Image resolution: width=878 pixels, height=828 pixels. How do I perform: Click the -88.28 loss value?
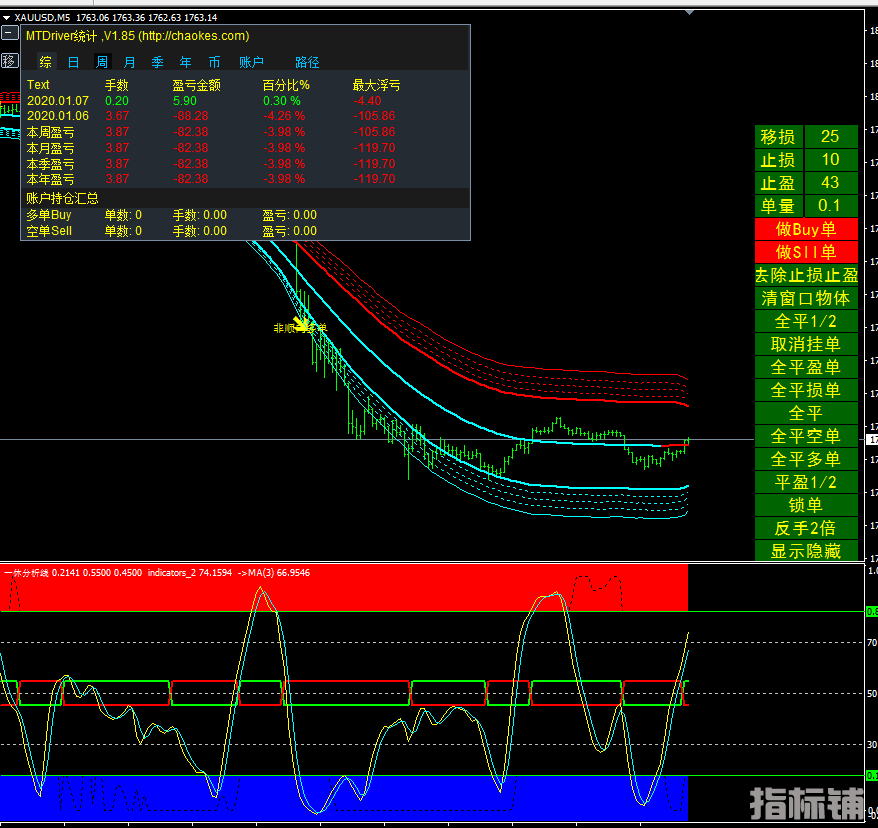pos(190,116)
